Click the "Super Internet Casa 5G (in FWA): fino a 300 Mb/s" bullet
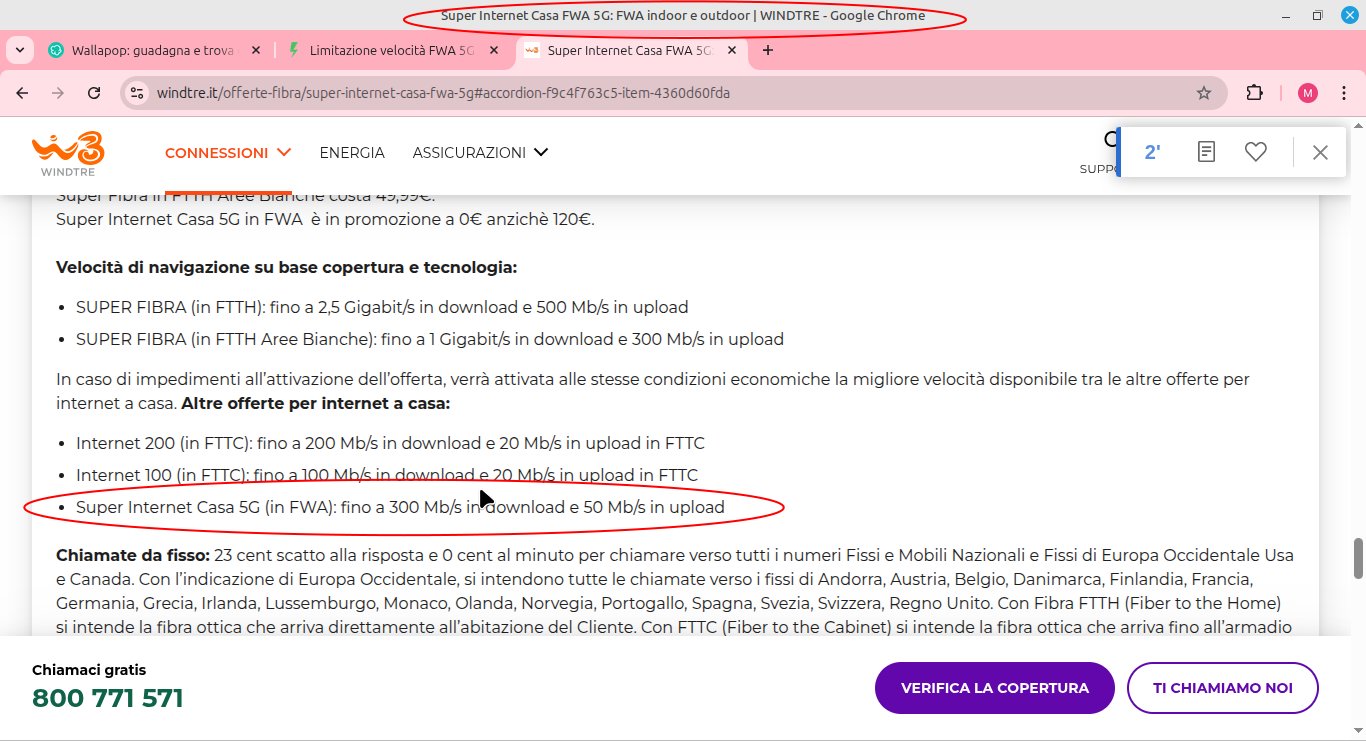 point(400,507)
